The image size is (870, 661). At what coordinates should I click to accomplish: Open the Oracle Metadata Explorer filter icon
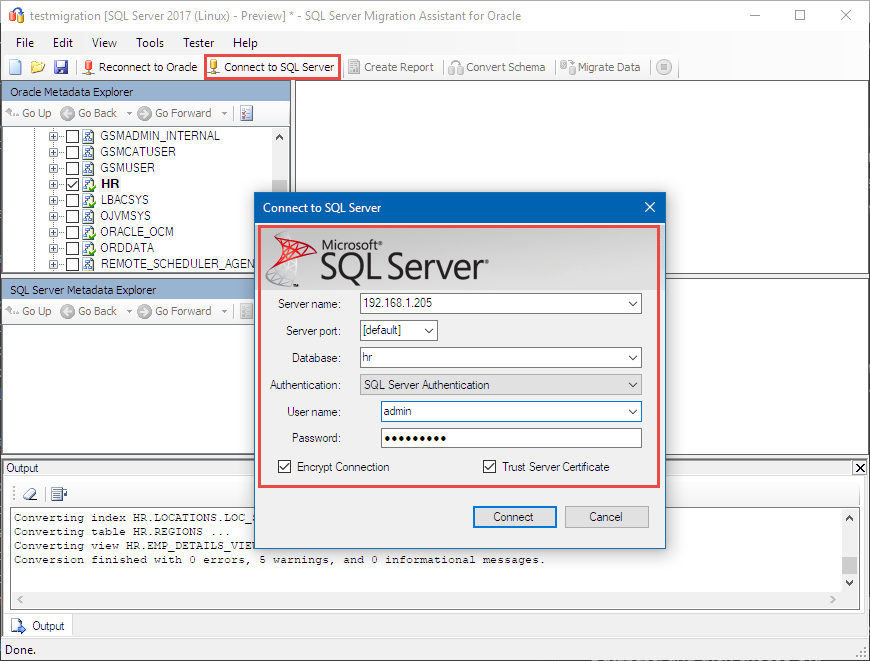pos(246,112)
